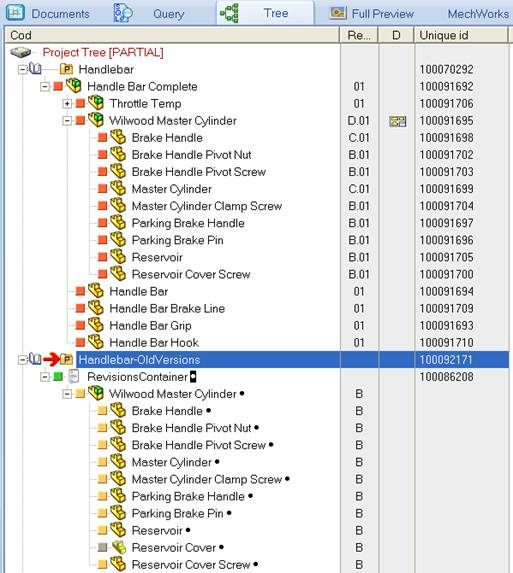Image resolution: width=513 pixels, height=573 pixels.
Task: Click the green status square of RevisionsContainer
Action: [58, 376]
